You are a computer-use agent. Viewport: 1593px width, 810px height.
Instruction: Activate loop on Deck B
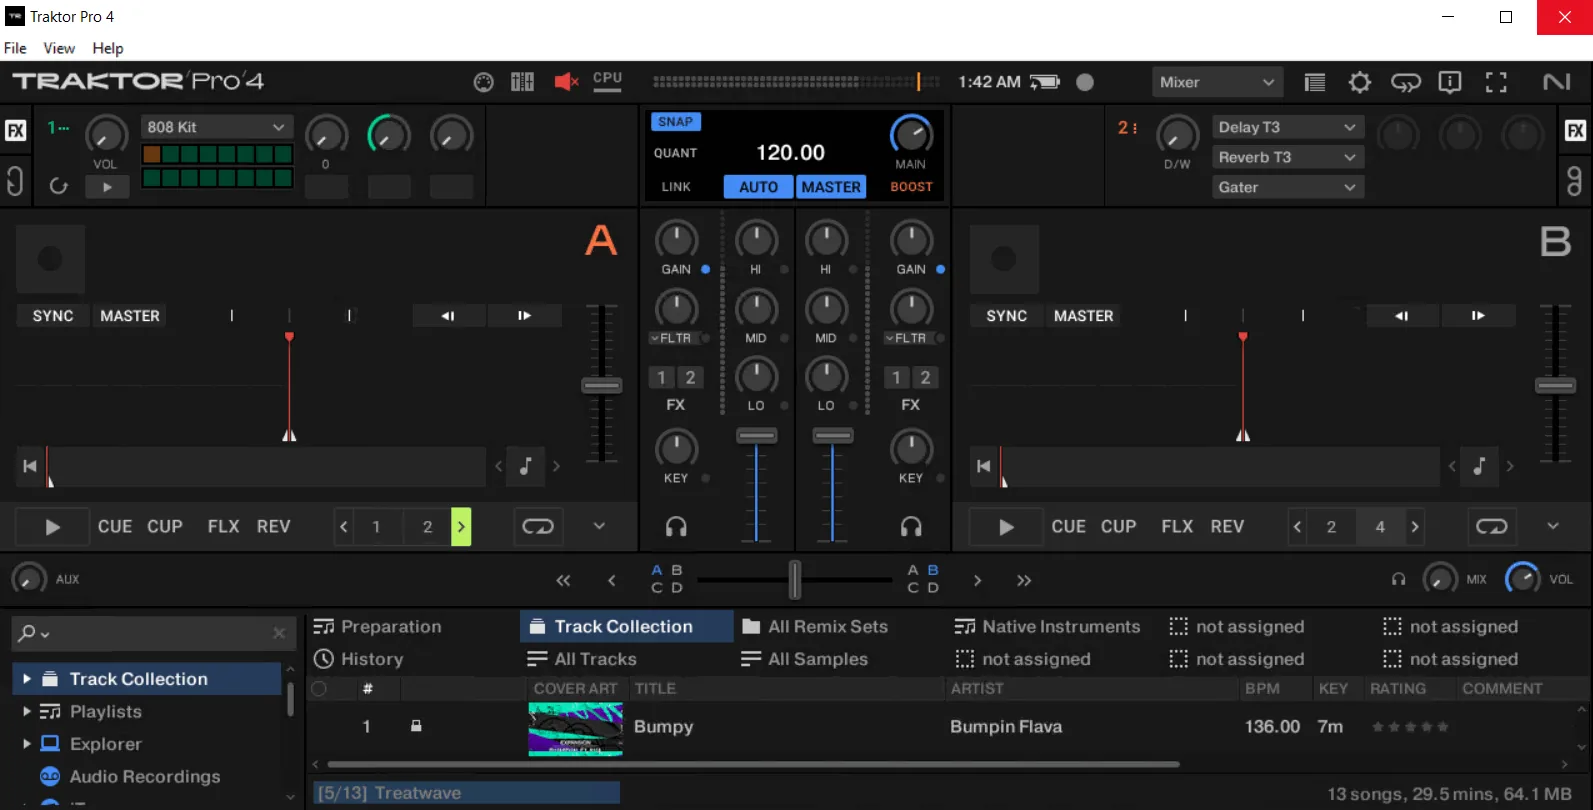[1492, 527]
